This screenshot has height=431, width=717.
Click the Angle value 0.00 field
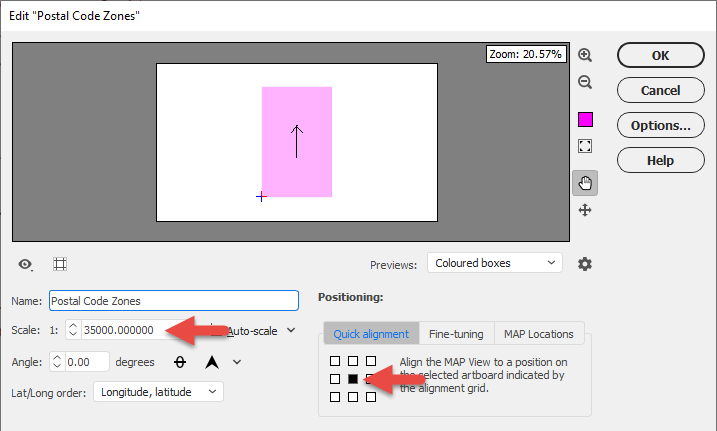pyautogui.click(x=87, y=362)
